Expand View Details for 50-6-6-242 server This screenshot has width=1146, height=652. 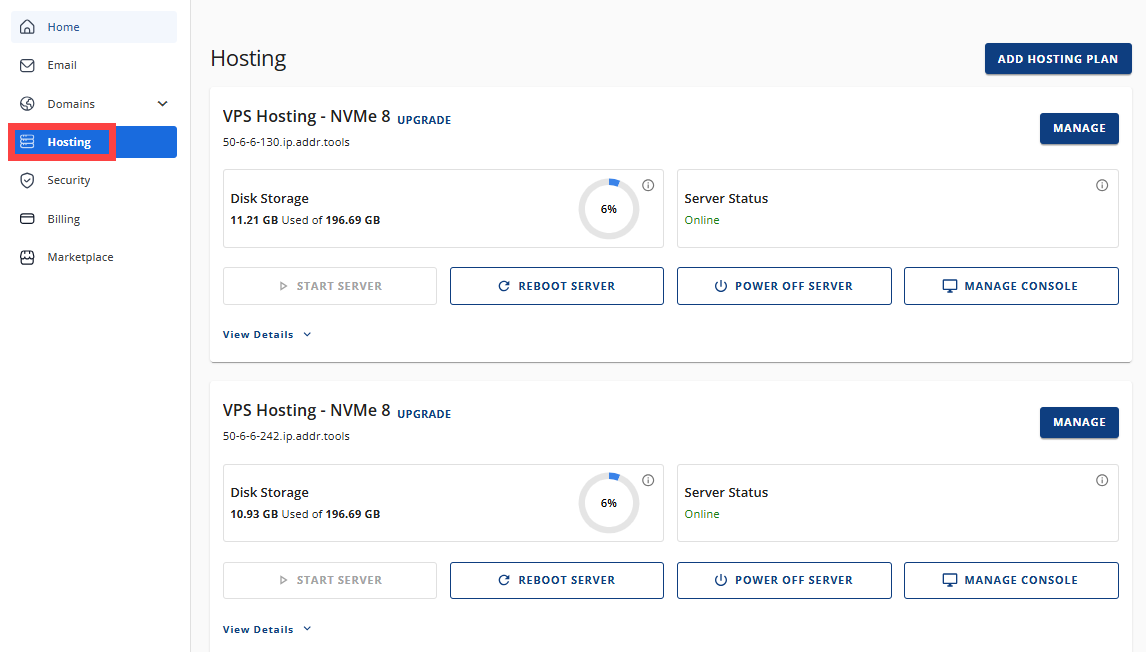(x=267, y=630)
